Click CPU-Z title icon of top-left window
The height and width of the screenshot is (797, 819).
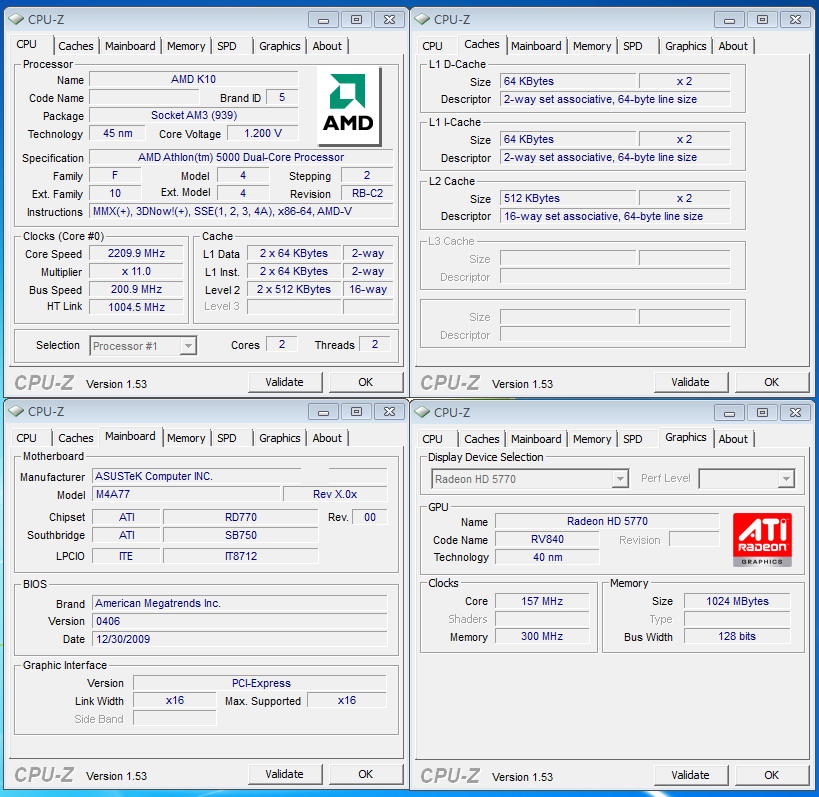16,19
